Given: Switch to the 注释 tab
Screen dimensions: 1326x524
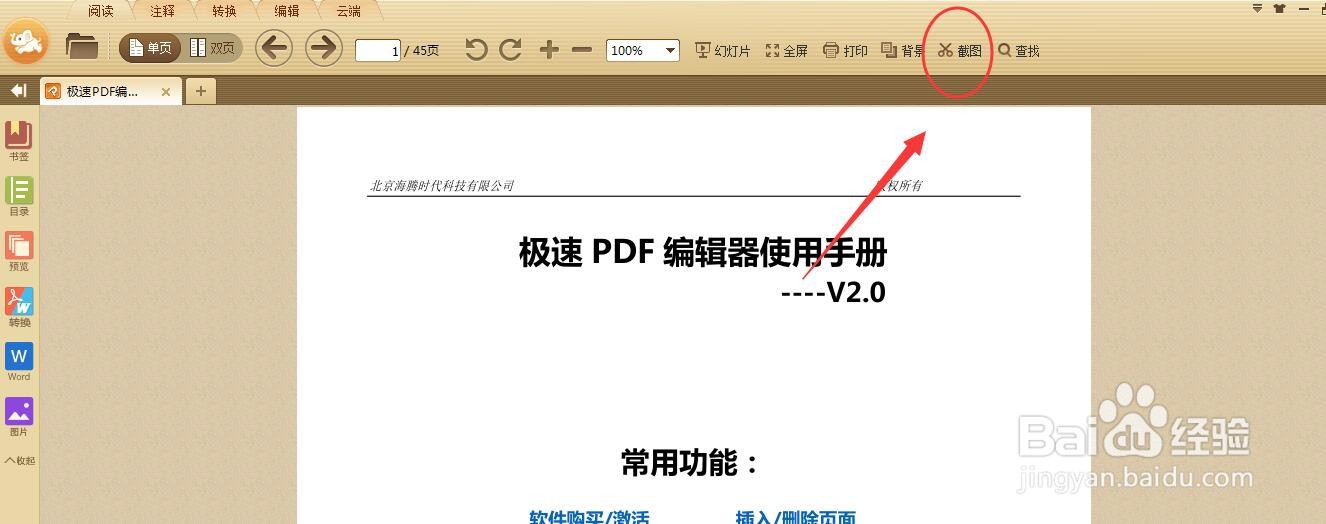Looking at the screenshot, I should click(x=163, y=11).
